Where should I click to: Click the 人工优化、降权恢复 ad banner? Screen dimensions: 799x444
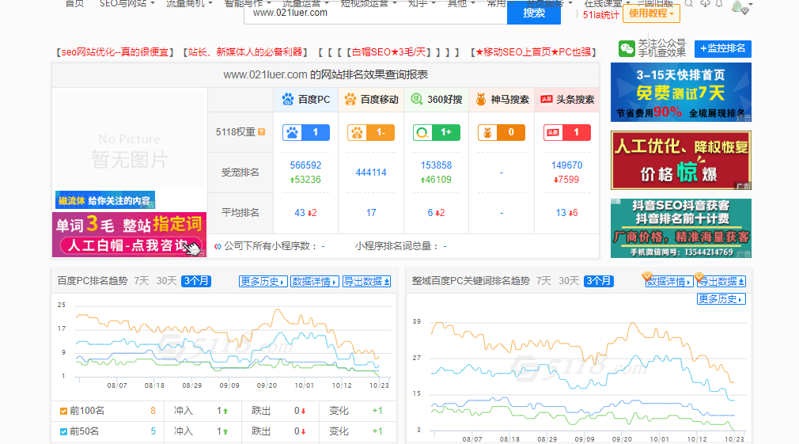pos(681,160)
